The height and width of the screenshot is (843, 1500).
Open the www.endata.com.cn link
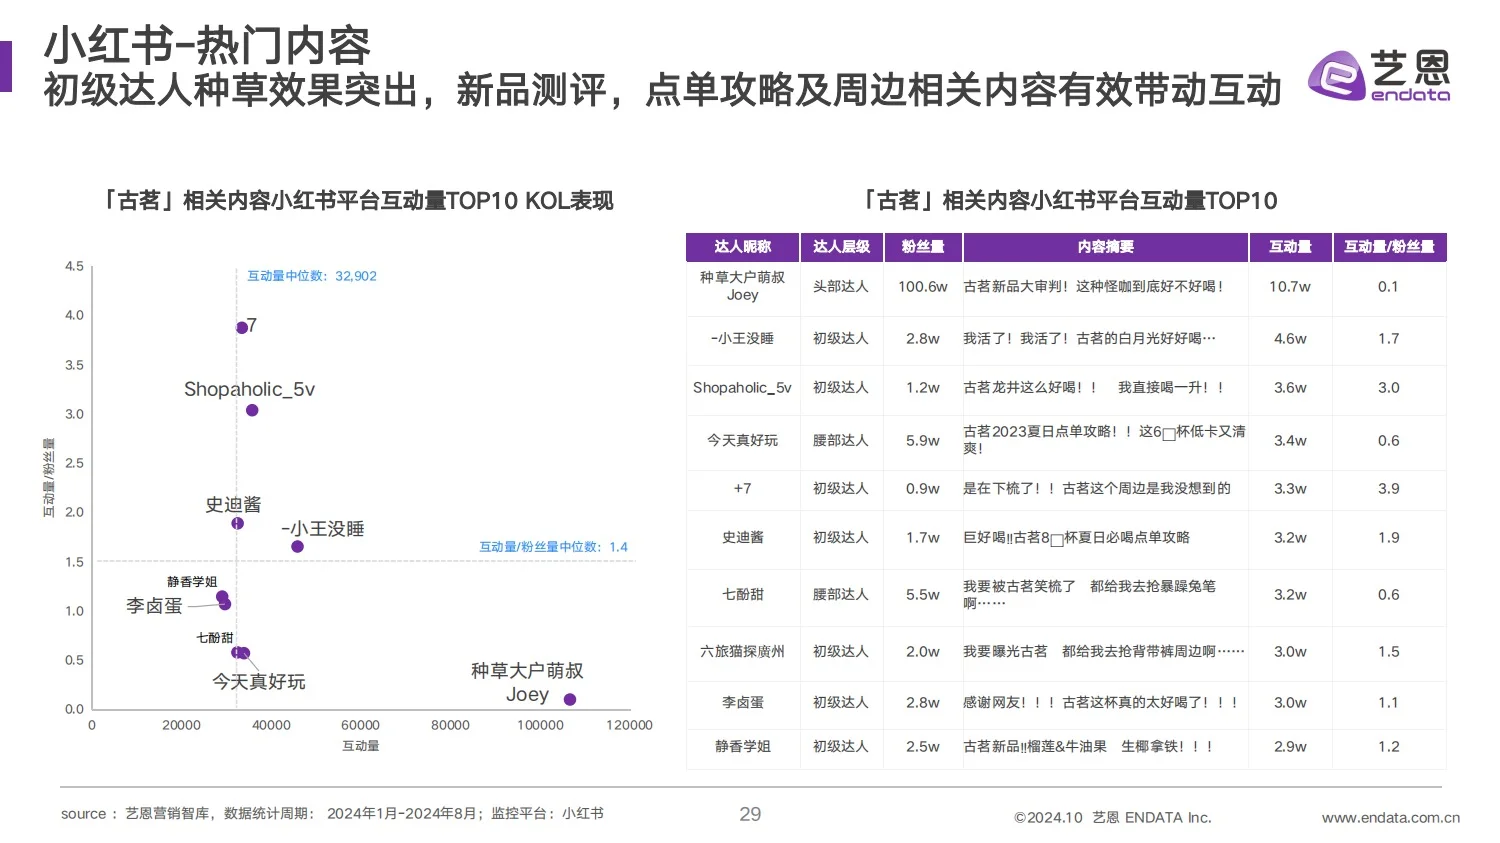click(1391, 818)
